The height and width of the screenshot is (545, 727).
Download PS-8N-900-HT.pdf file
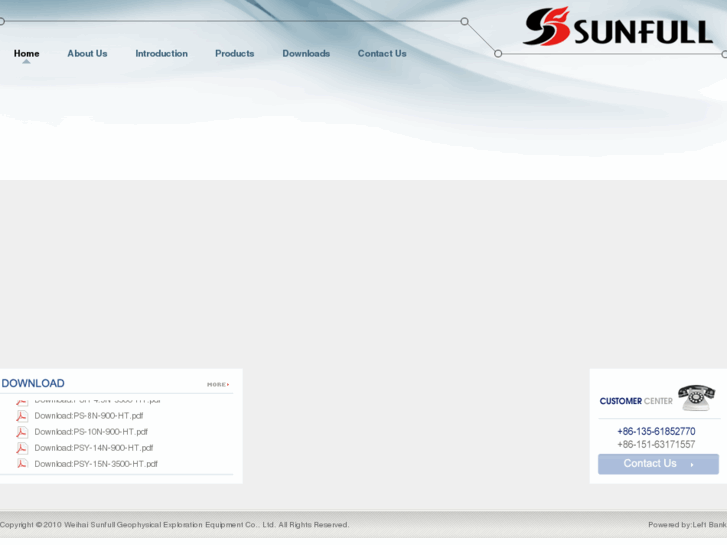(x=89, y=416)
